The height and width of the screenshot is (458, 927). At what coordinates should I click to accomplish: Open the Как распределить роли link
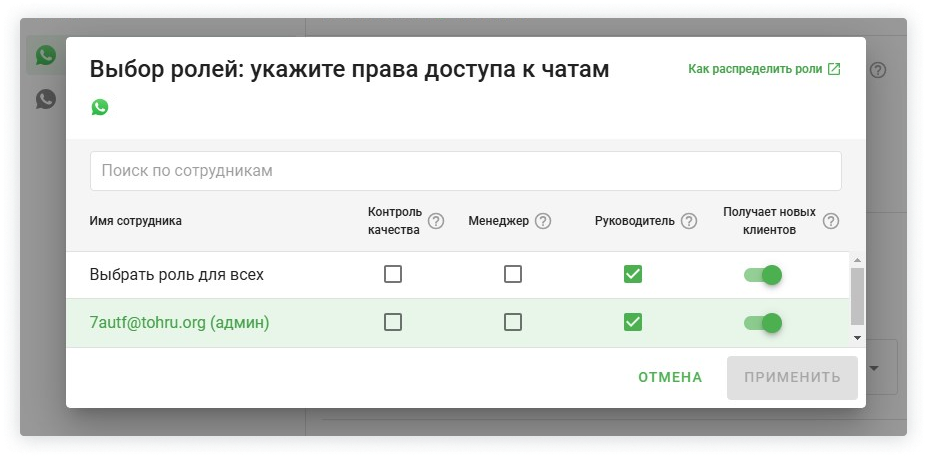(764, 69)
